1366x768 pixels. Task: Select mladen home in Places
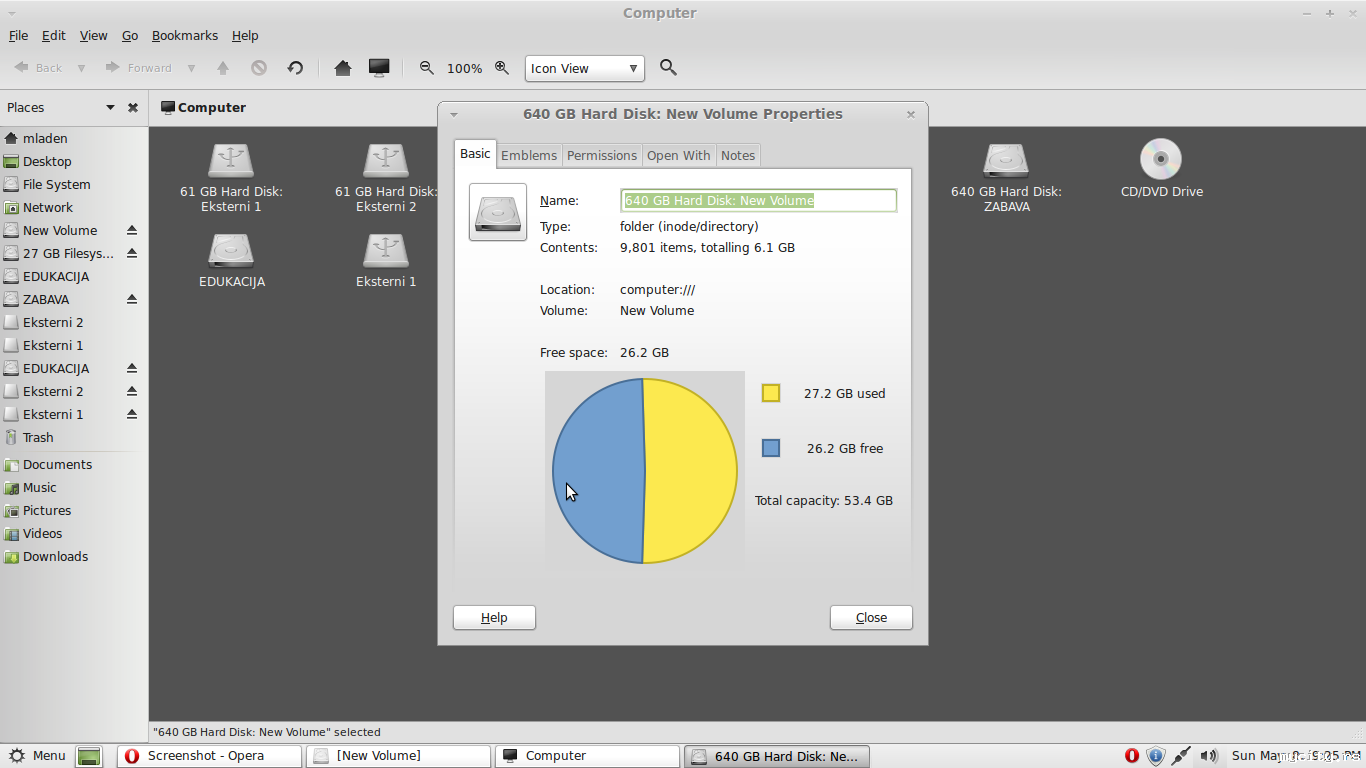[45, 139]
